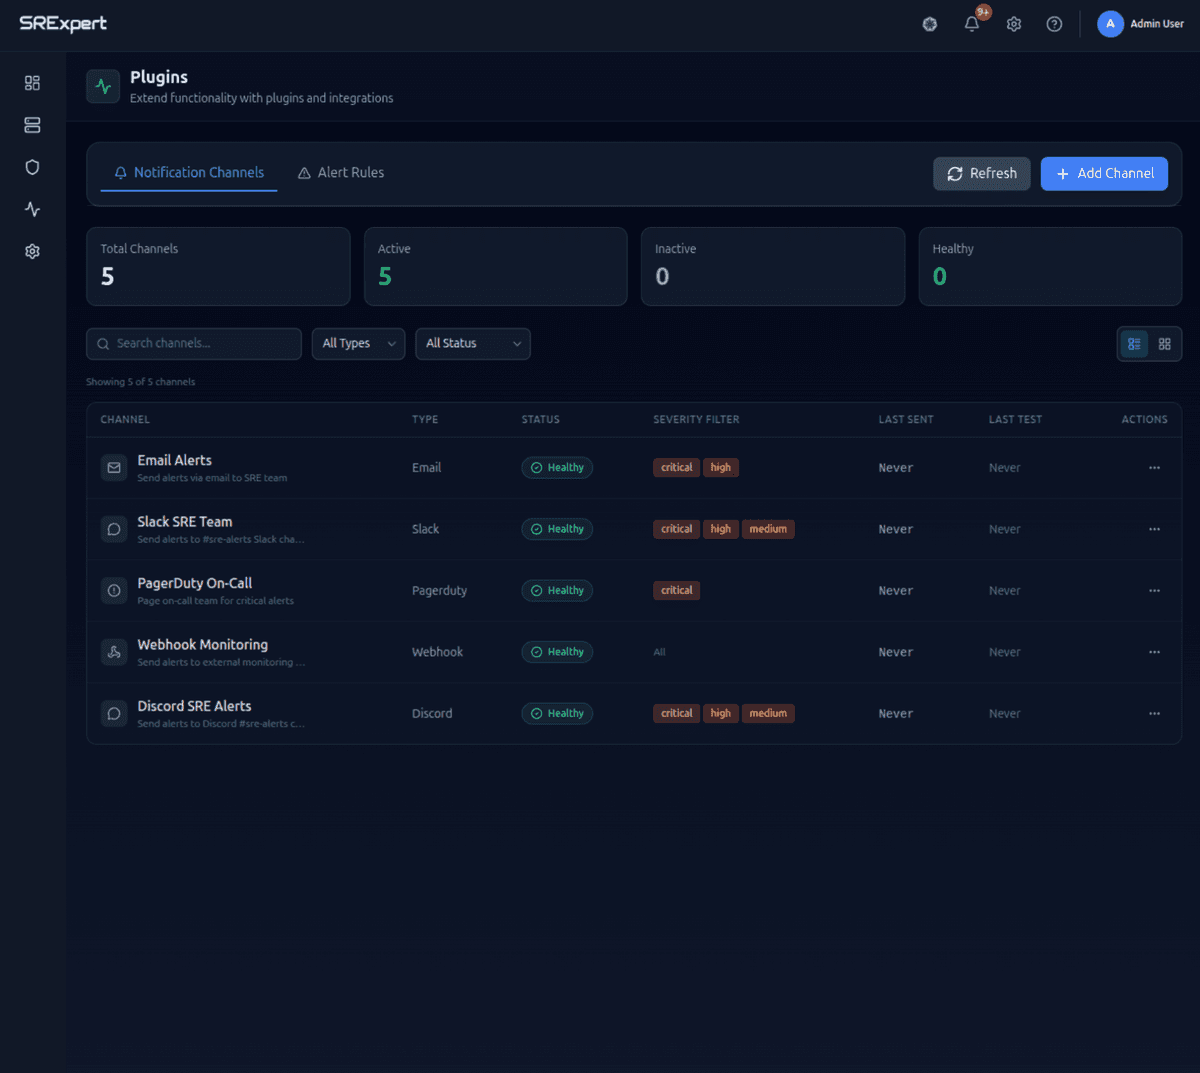Switch to the Alert Rules tab

[x=340, y=172]
